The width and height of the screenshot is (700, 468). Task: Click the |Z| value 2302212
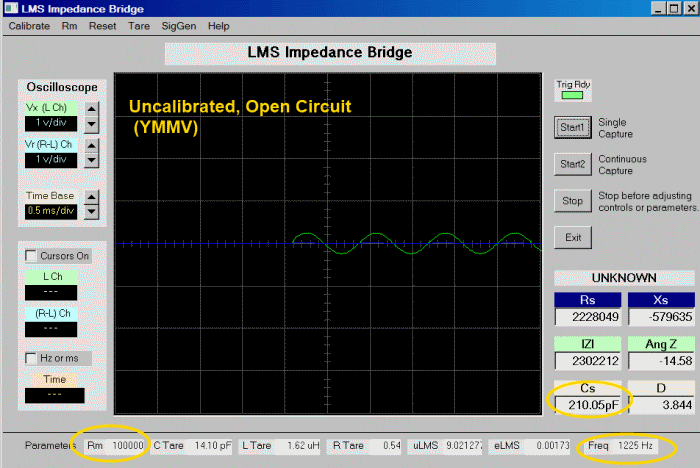click(588, 361)
